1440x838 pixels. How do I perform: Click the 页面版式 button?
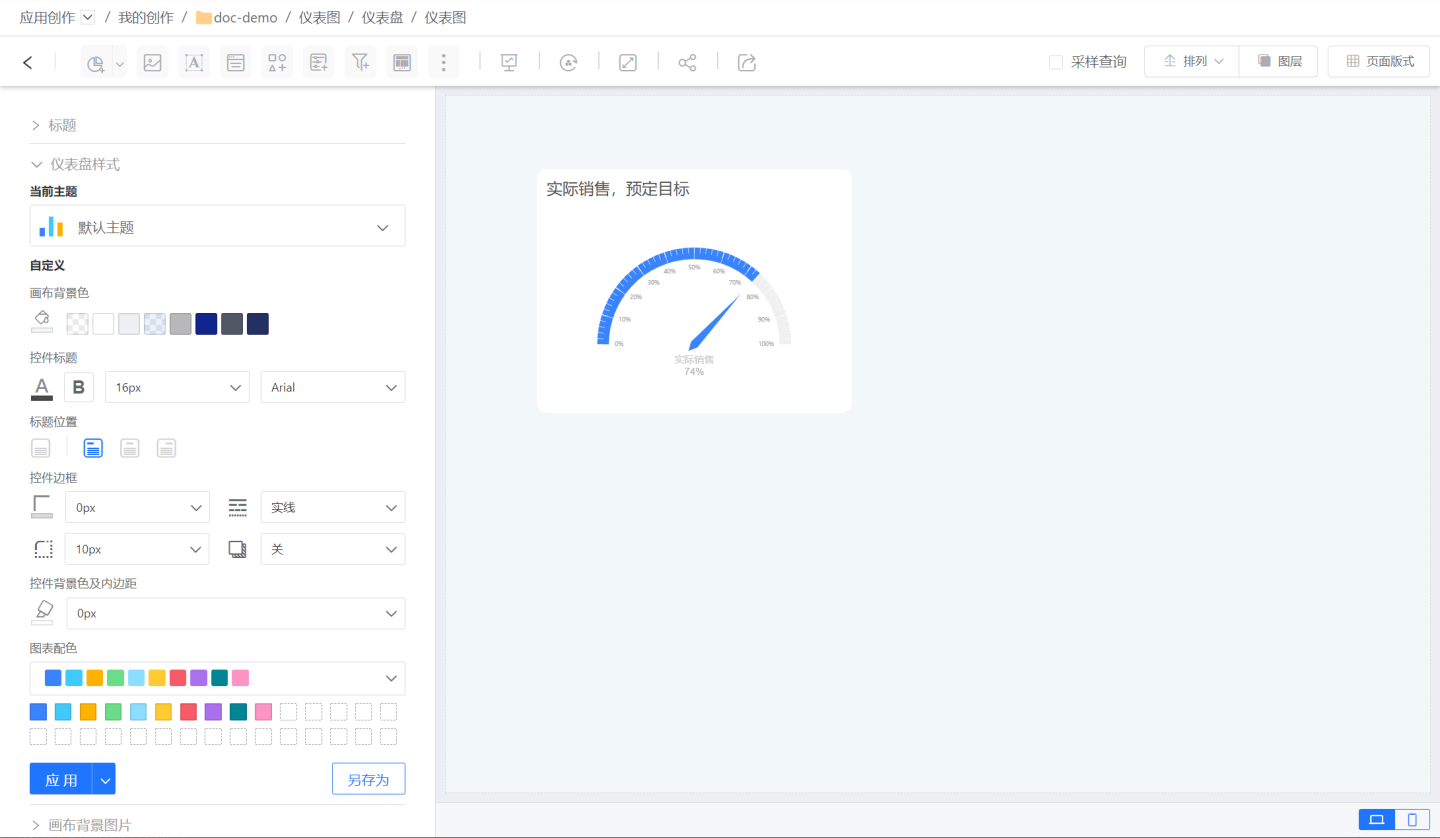click(x=1380, y=62)
